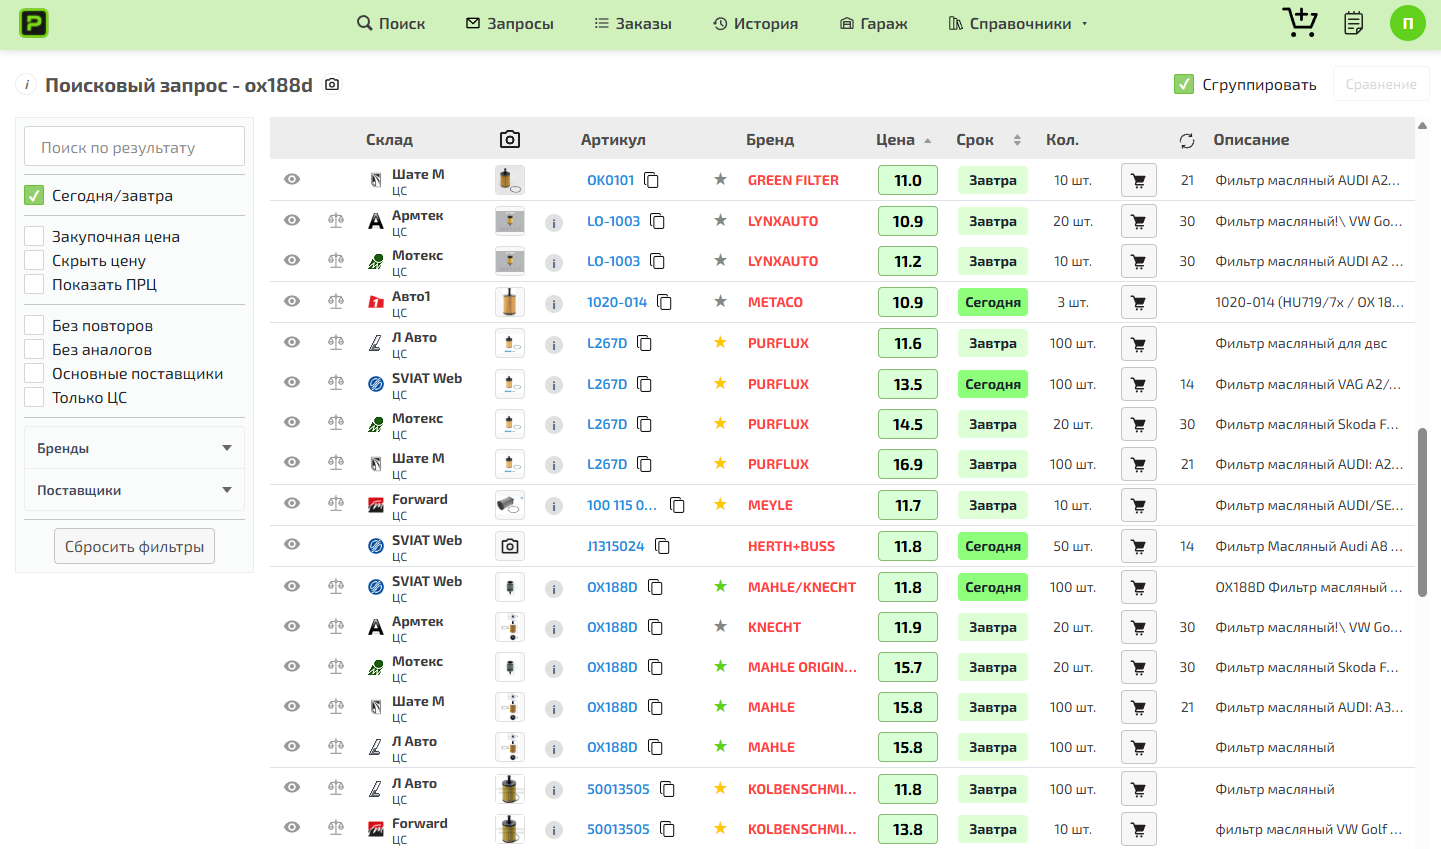This screenshot has height=849, width=1441.
Task: Enable the Показать ПРЦ checkbox
Action: tap(34, 284)
